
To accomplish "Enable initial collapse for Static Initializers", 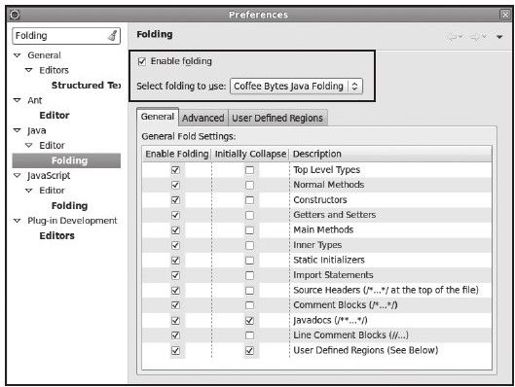I will click(x=249, y=260).
